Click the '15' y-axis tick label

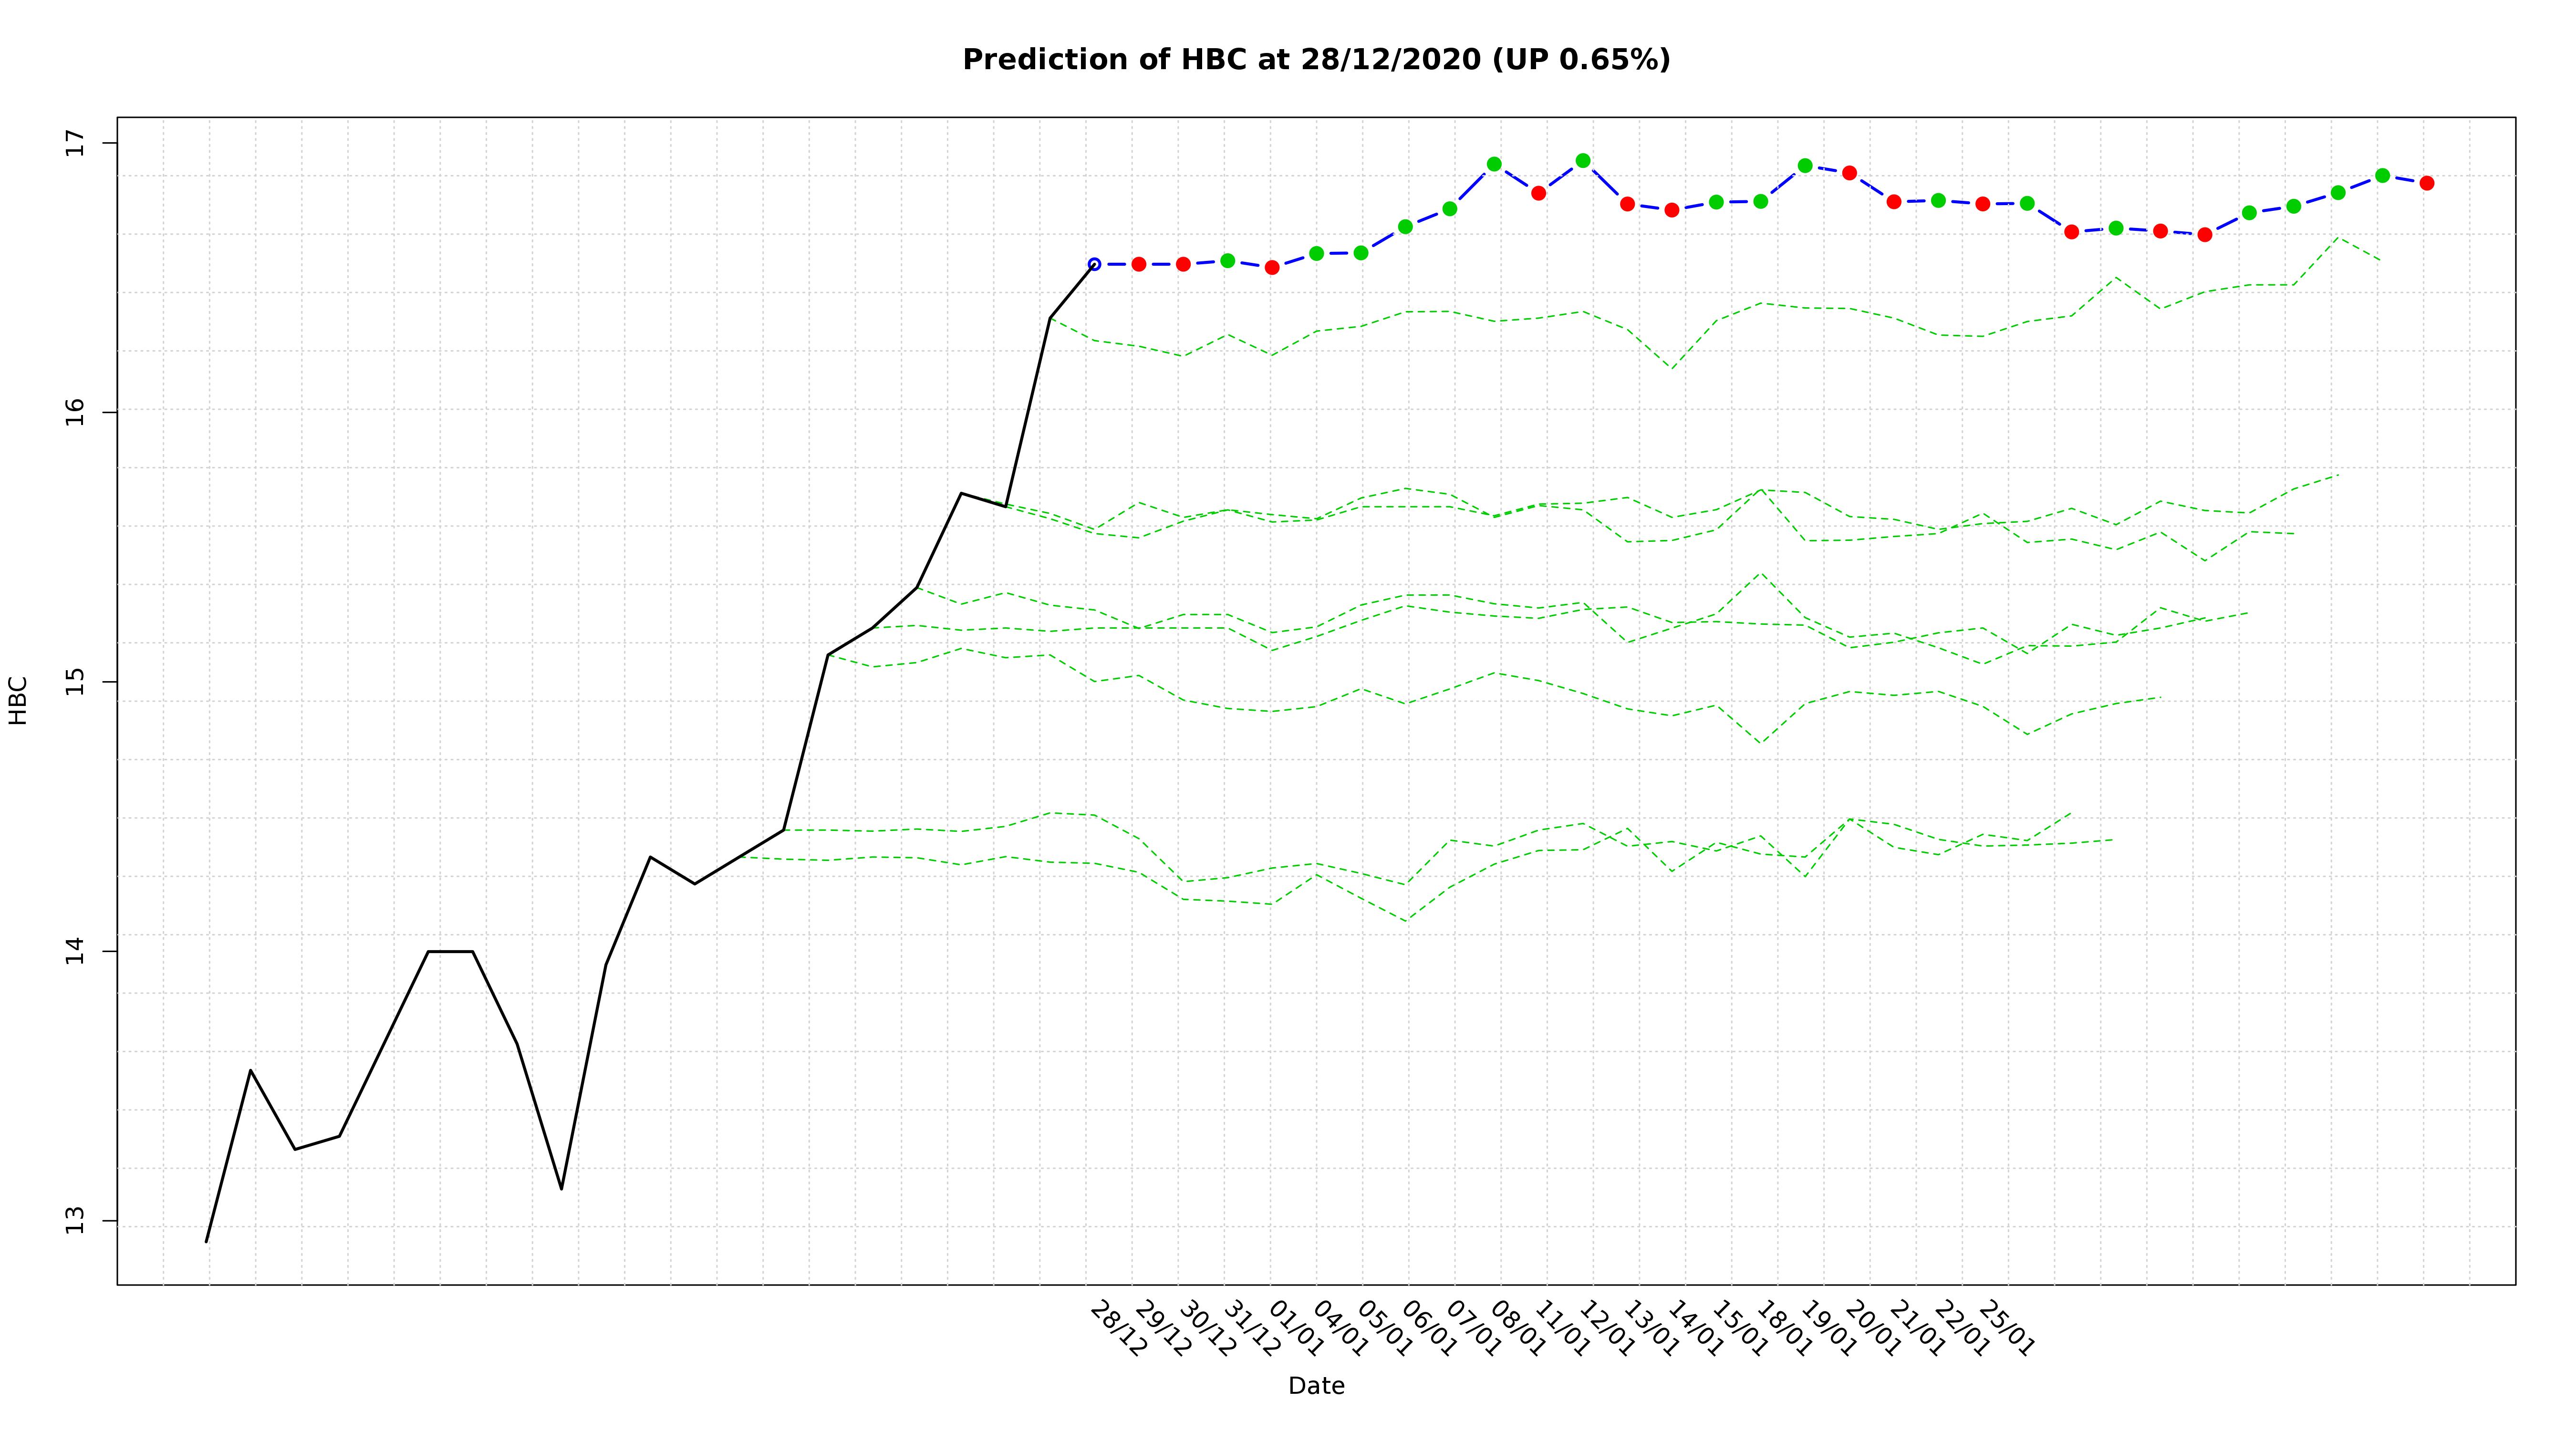click(x=76, y=682)
